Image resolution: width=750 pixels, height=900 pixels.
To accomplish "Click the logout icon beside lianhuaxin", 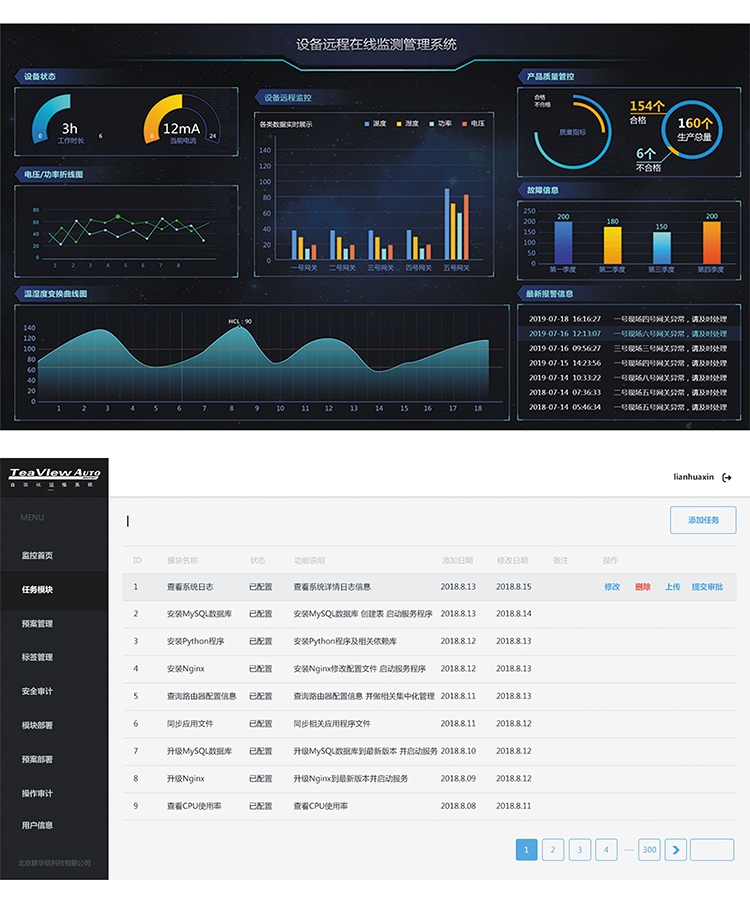I will click(726, 477).
